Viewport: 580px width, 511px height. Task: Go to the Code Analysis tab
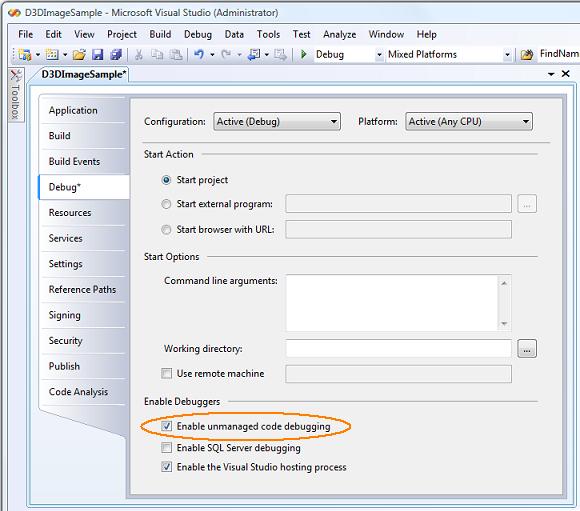pos(78,391)
